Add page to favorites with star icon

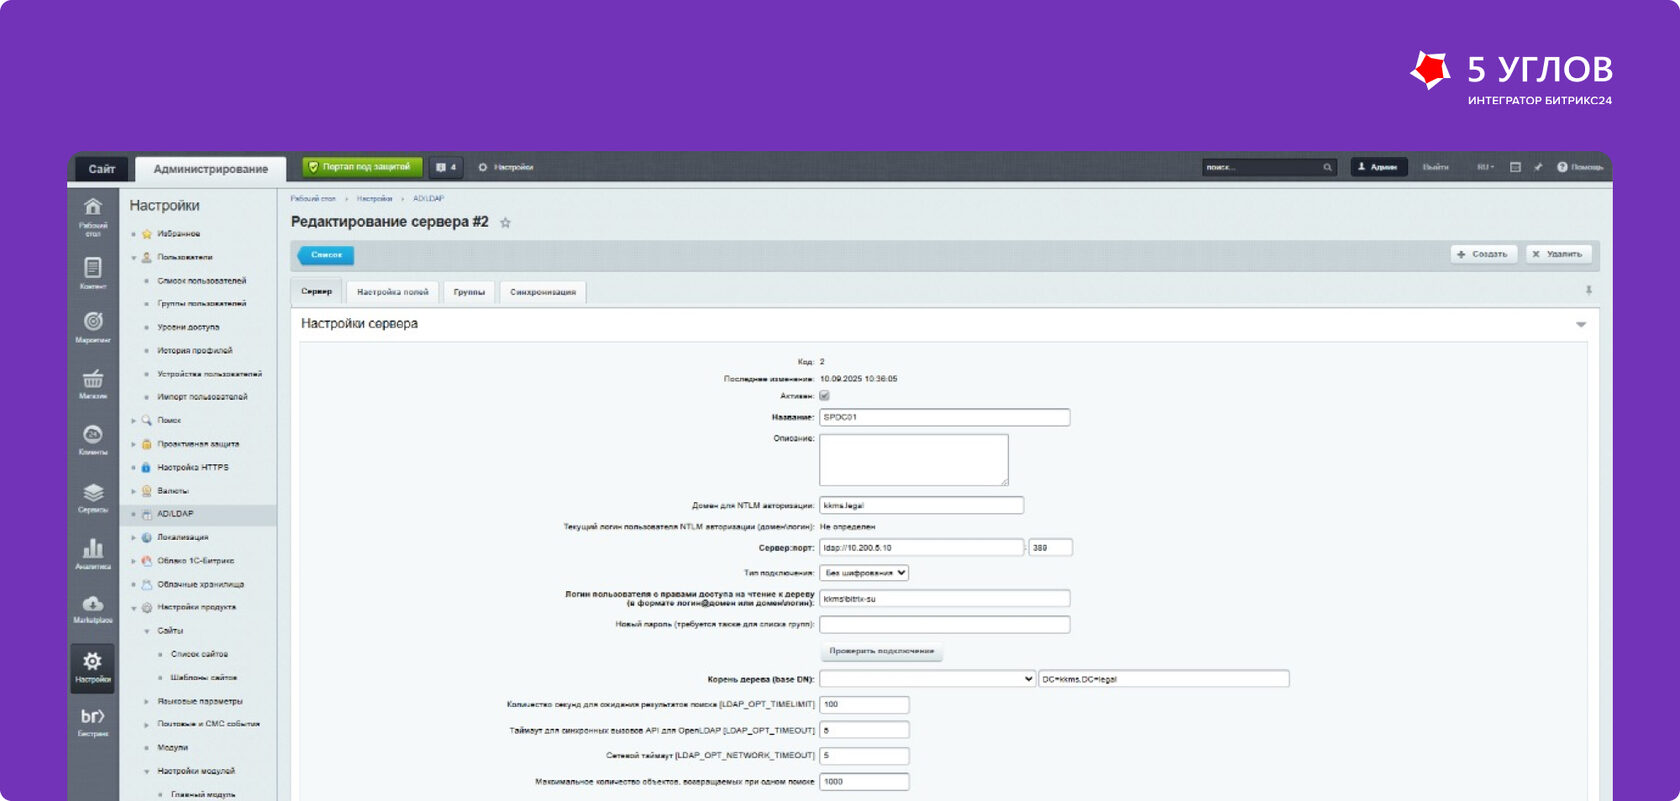click(505, 223)
